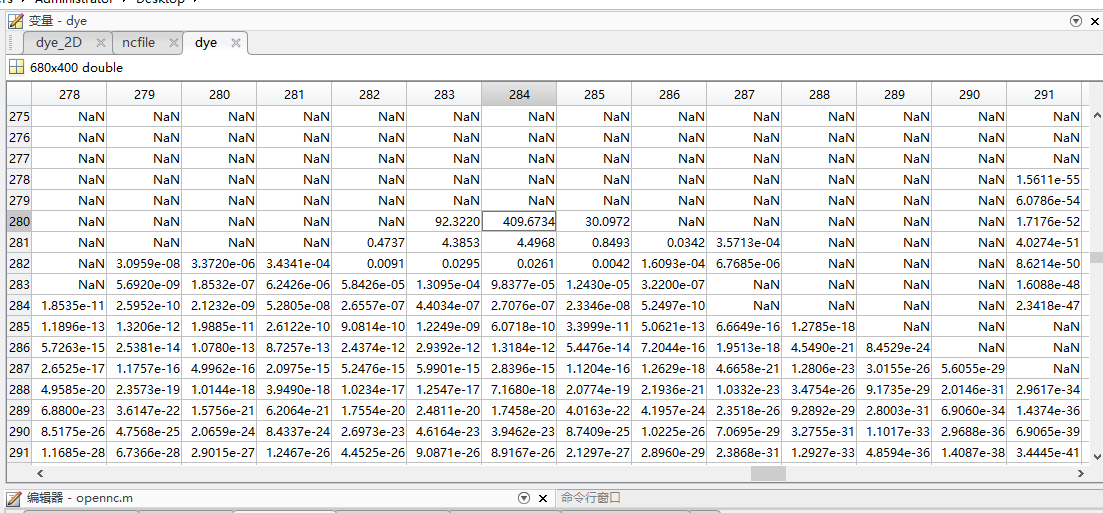
Task: Close the dye_2D variable tab
Action: 101,43
